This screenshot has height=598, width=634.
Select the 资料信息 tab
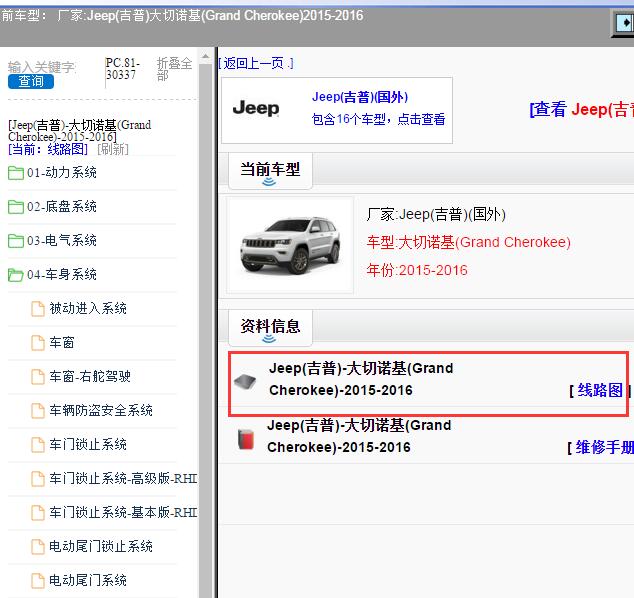click(x=270, y=328)
